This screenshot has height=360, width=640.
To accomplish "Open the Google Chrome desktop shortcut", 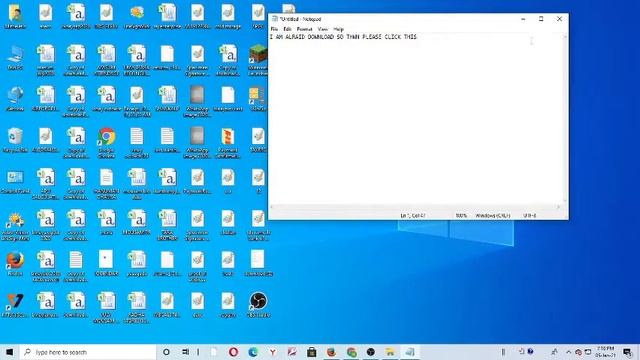I will pos(107,142).
